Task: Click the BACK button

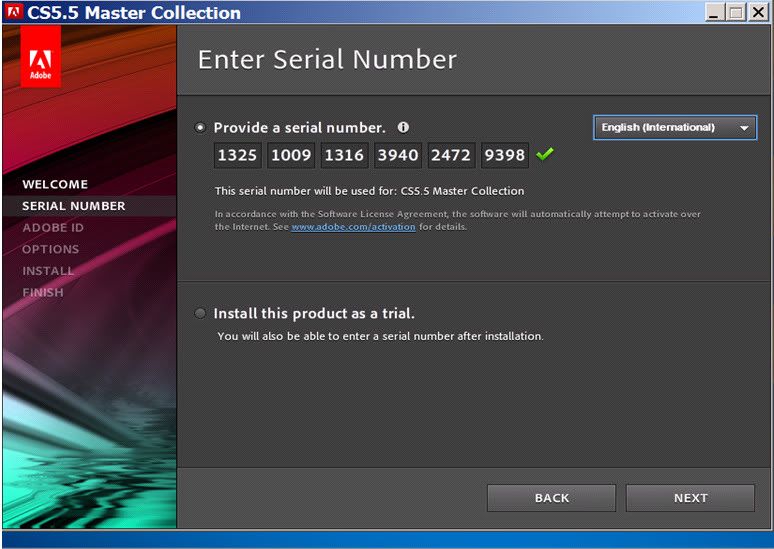Action: point(551,498)
